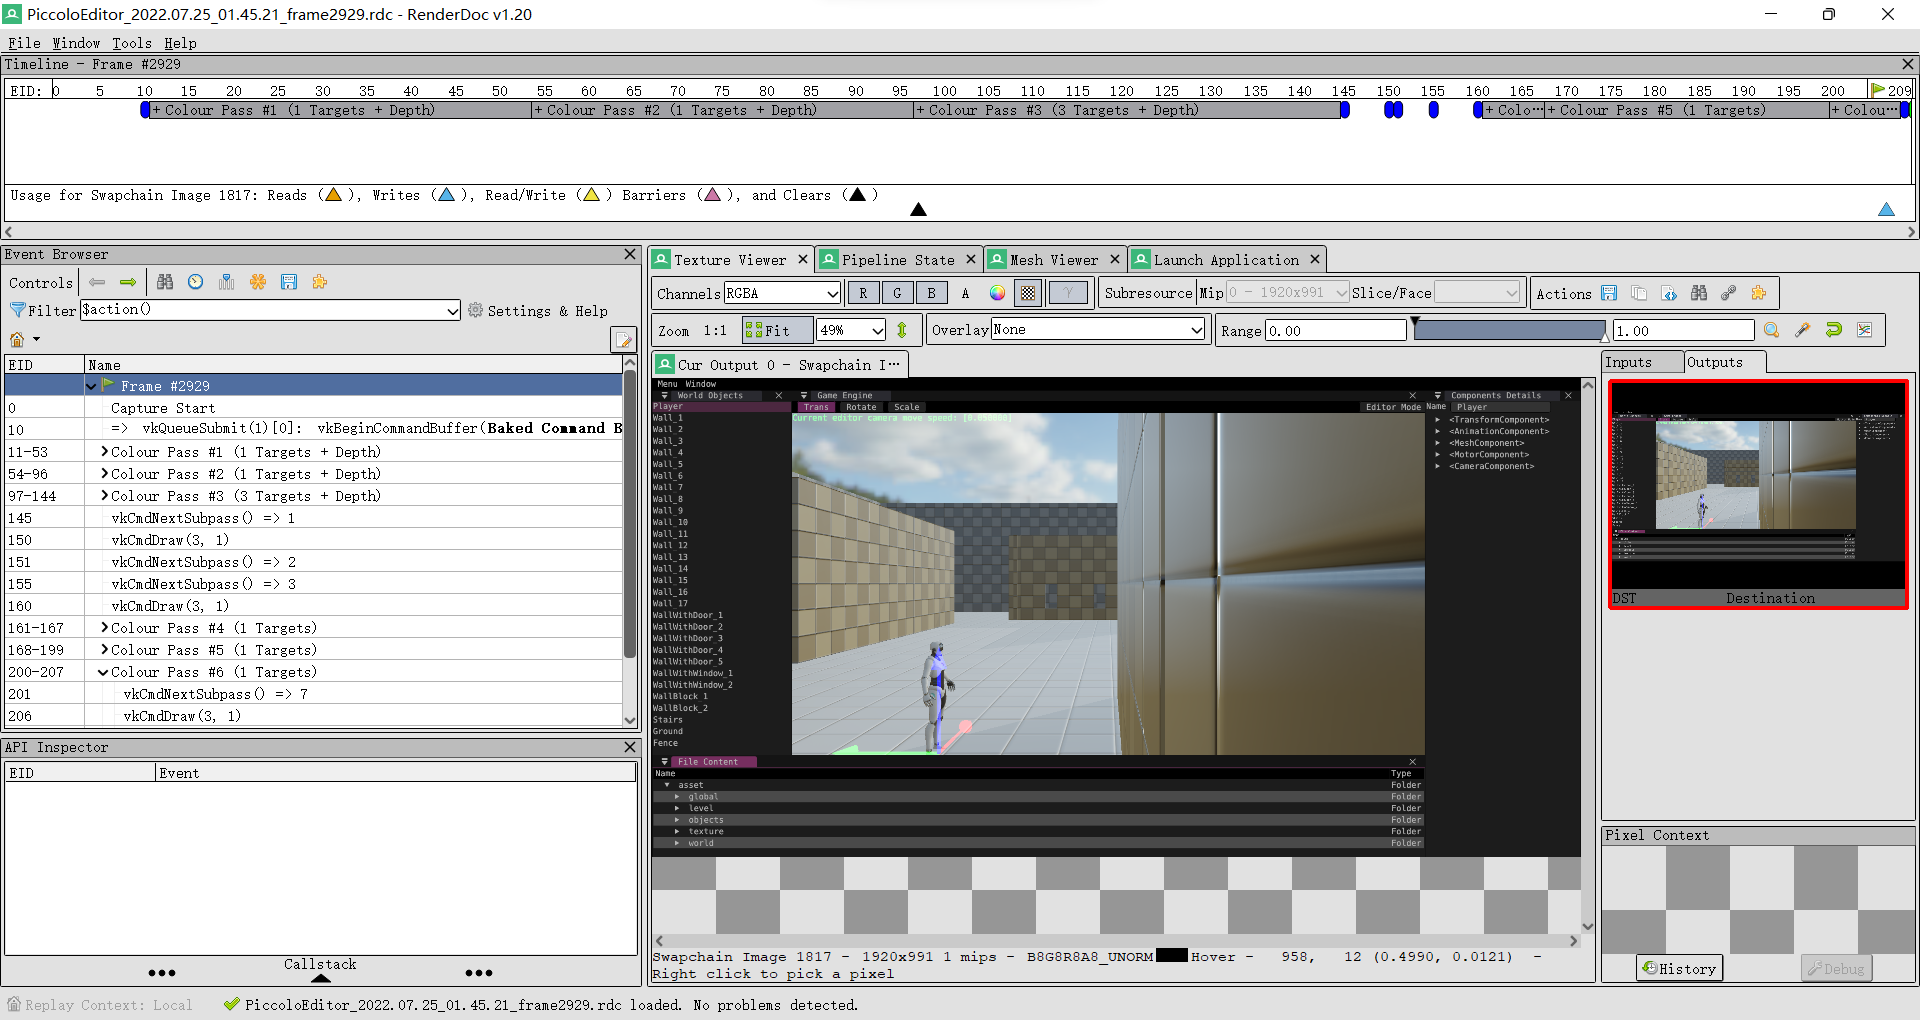
Task: Toggle the A alpha channel button
Action: coord(965,293)
